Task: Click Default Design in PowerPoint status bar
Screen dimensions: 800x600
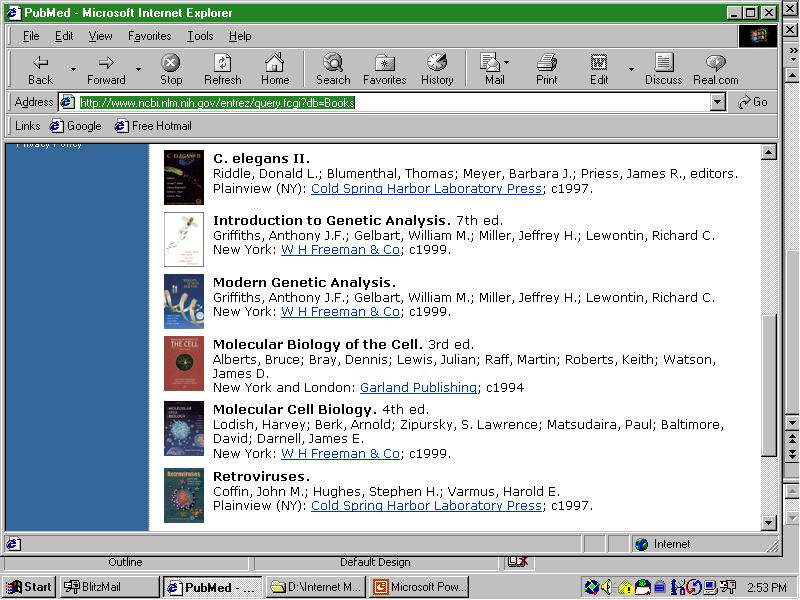Action: pyautogui.click(x=375, y=562)
